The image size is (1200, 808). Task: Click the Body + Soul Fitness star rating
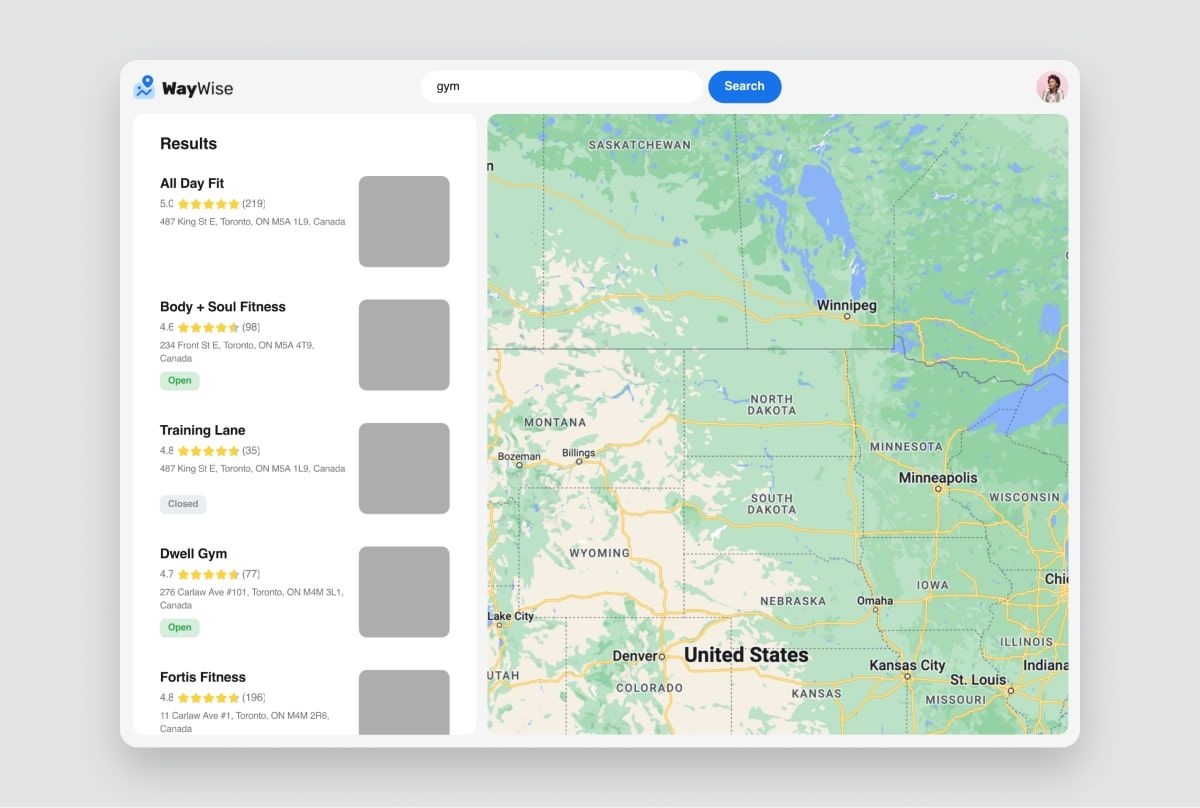coord(209,327)
